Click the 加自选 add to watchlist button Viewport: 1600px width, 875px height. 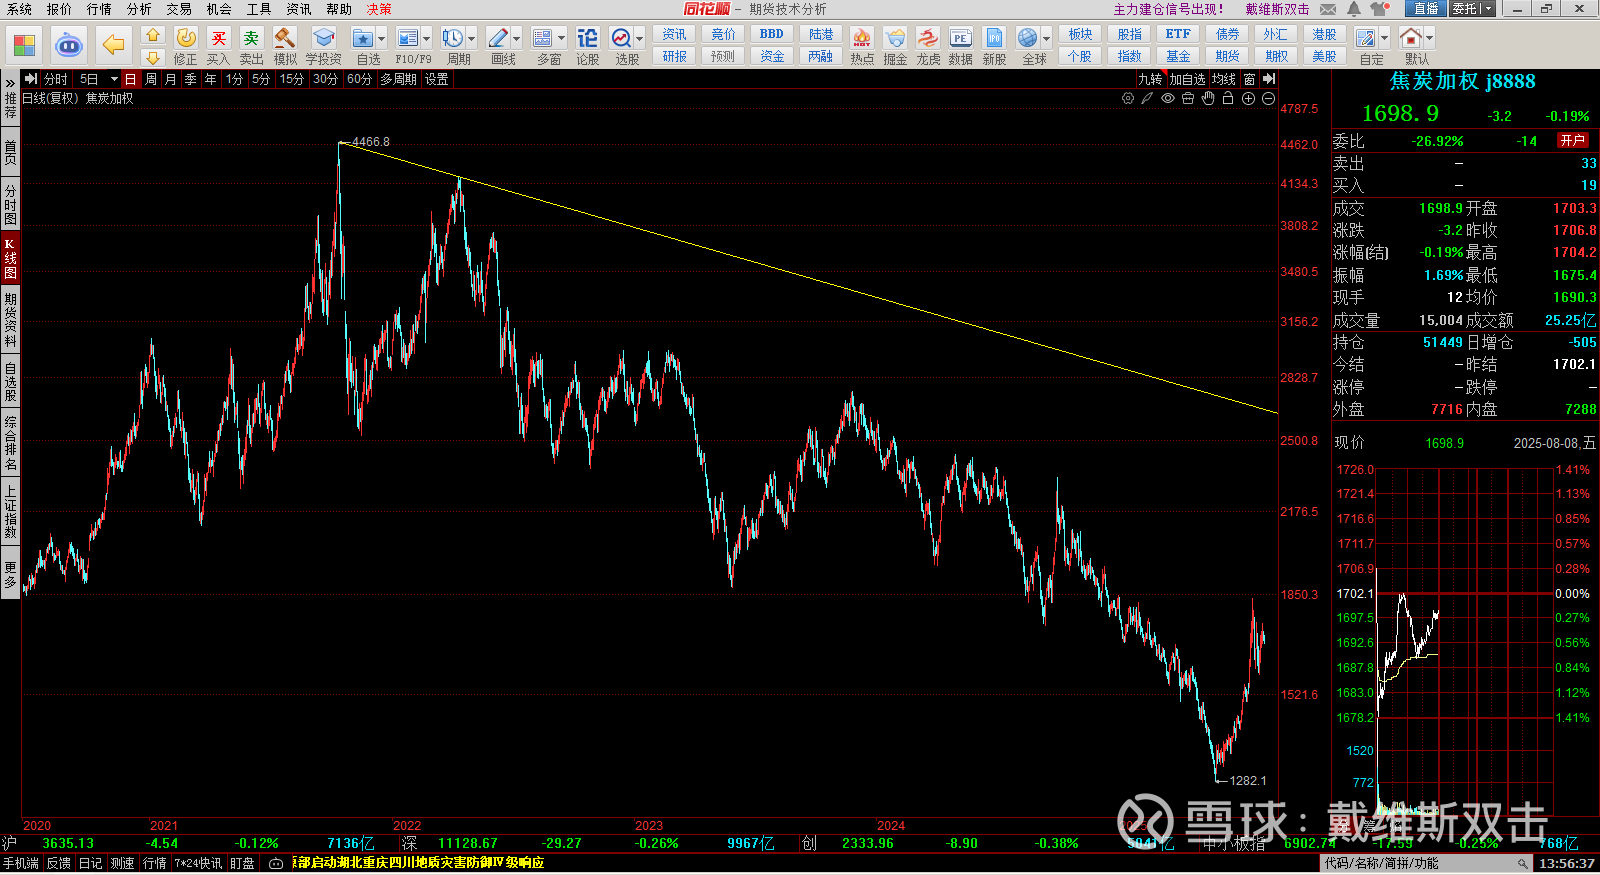1187,79
